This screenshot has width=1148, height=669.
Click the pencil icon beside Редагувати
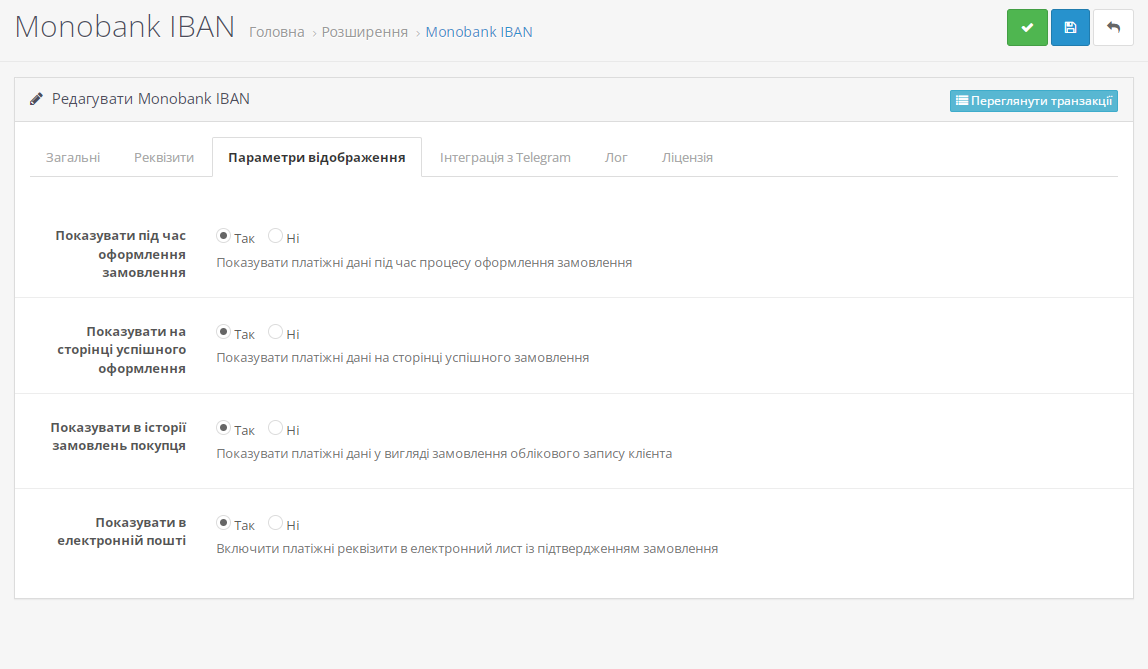click(x=36, y=100)
